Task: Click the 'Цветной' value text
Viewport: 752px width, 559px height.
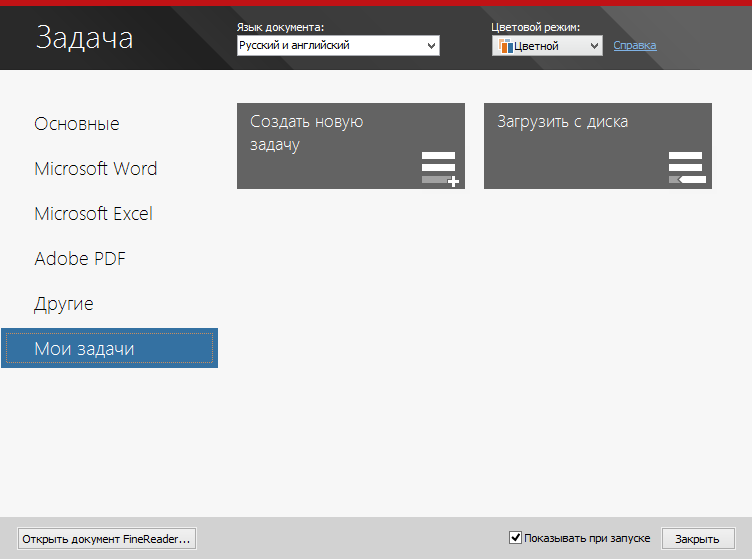Action: click(536, 47)
